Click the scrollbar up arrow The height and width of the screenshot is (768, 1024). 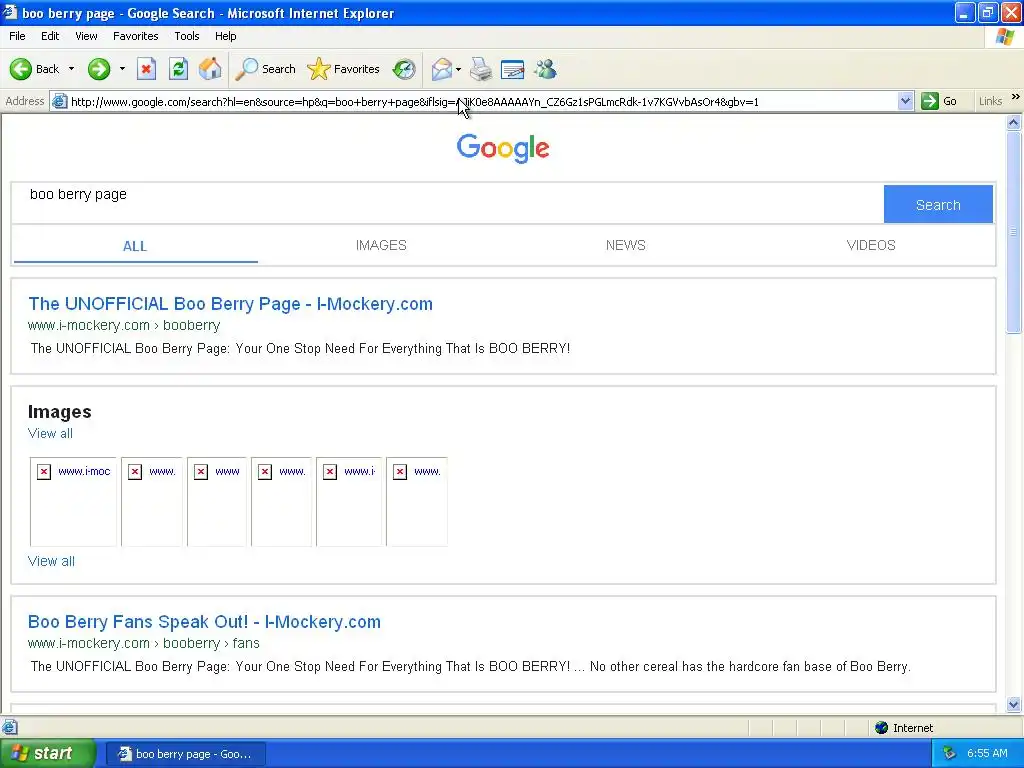pyautogui.click(x=1014, y=122)
